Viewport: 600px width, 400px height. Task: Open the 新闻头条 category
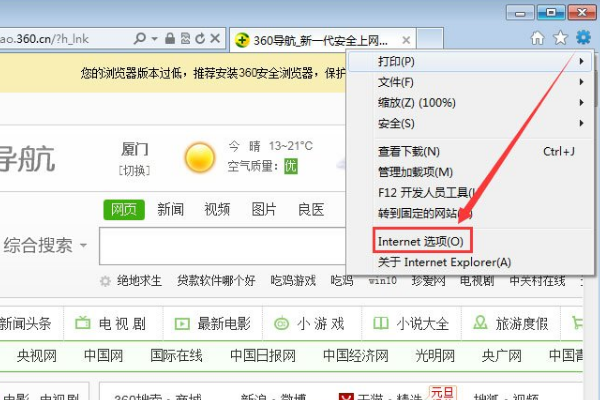[25, 324]
